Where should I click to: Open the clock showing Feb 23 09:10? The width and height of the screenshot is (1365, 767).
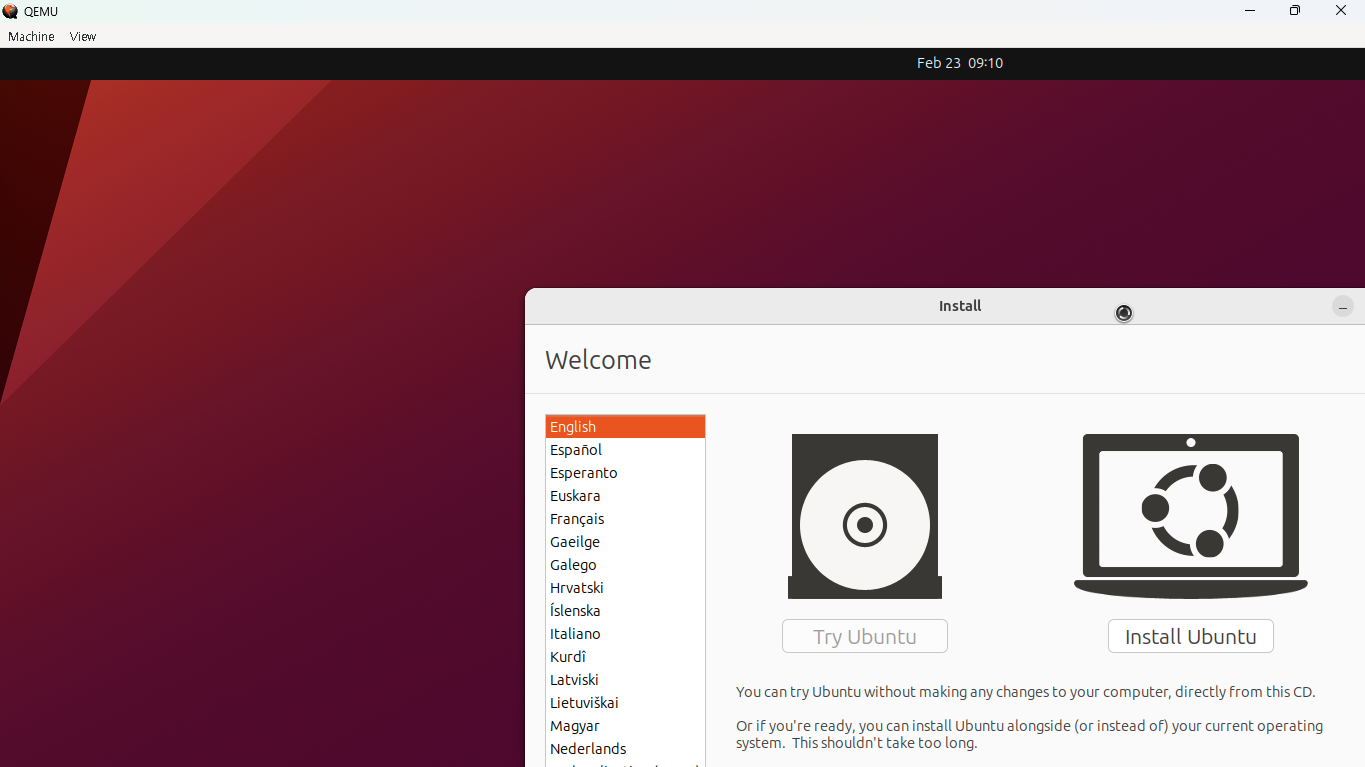959,63
